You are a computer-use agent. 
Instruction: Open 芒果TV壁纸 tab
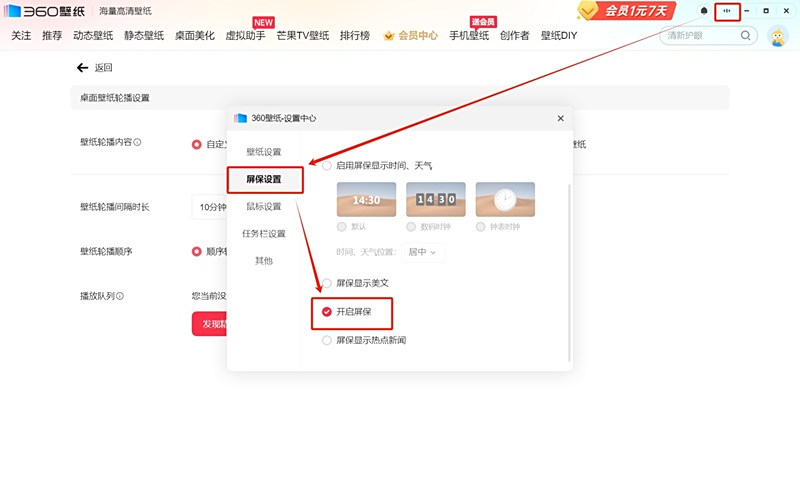[x=303, y=36]
